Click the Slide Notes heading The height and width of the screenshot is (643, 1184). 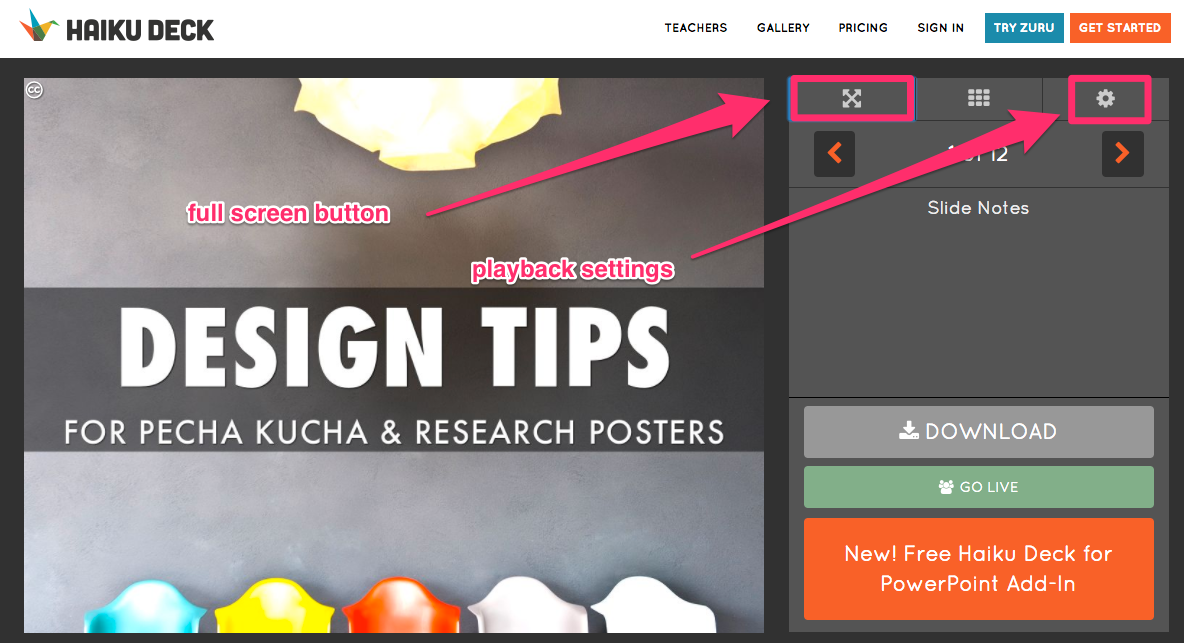[x=978, y=208]
